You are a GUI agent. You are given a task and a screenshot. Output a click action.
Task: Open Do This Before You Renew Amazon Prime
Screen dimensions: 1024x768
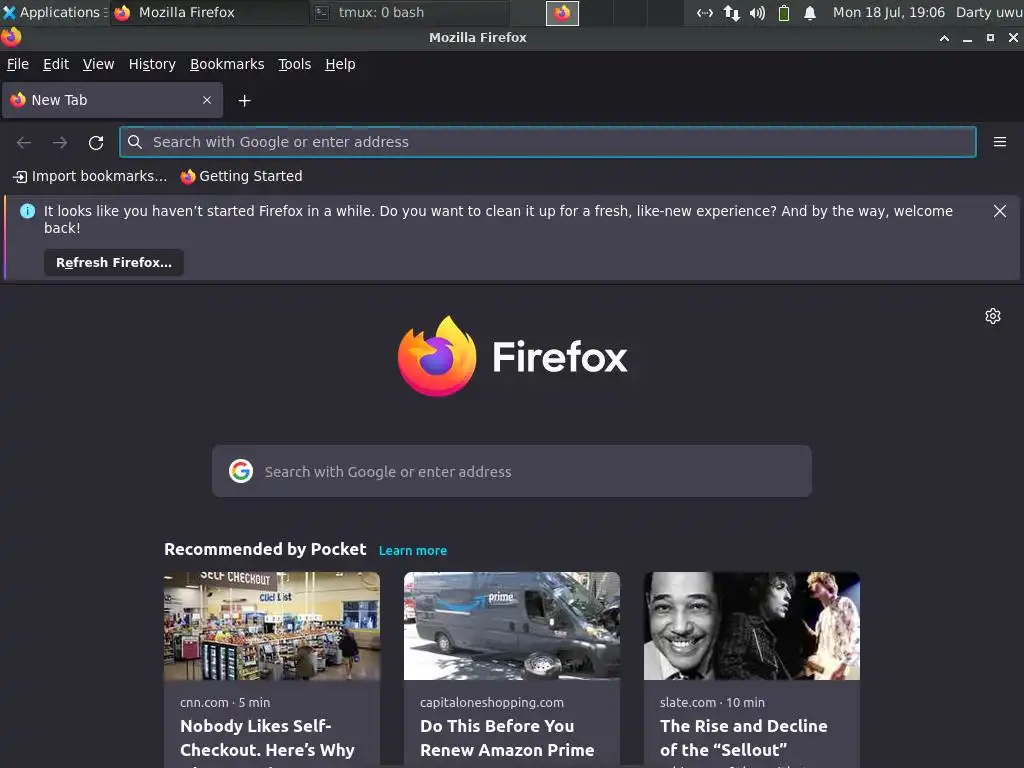tap(507, 738)
